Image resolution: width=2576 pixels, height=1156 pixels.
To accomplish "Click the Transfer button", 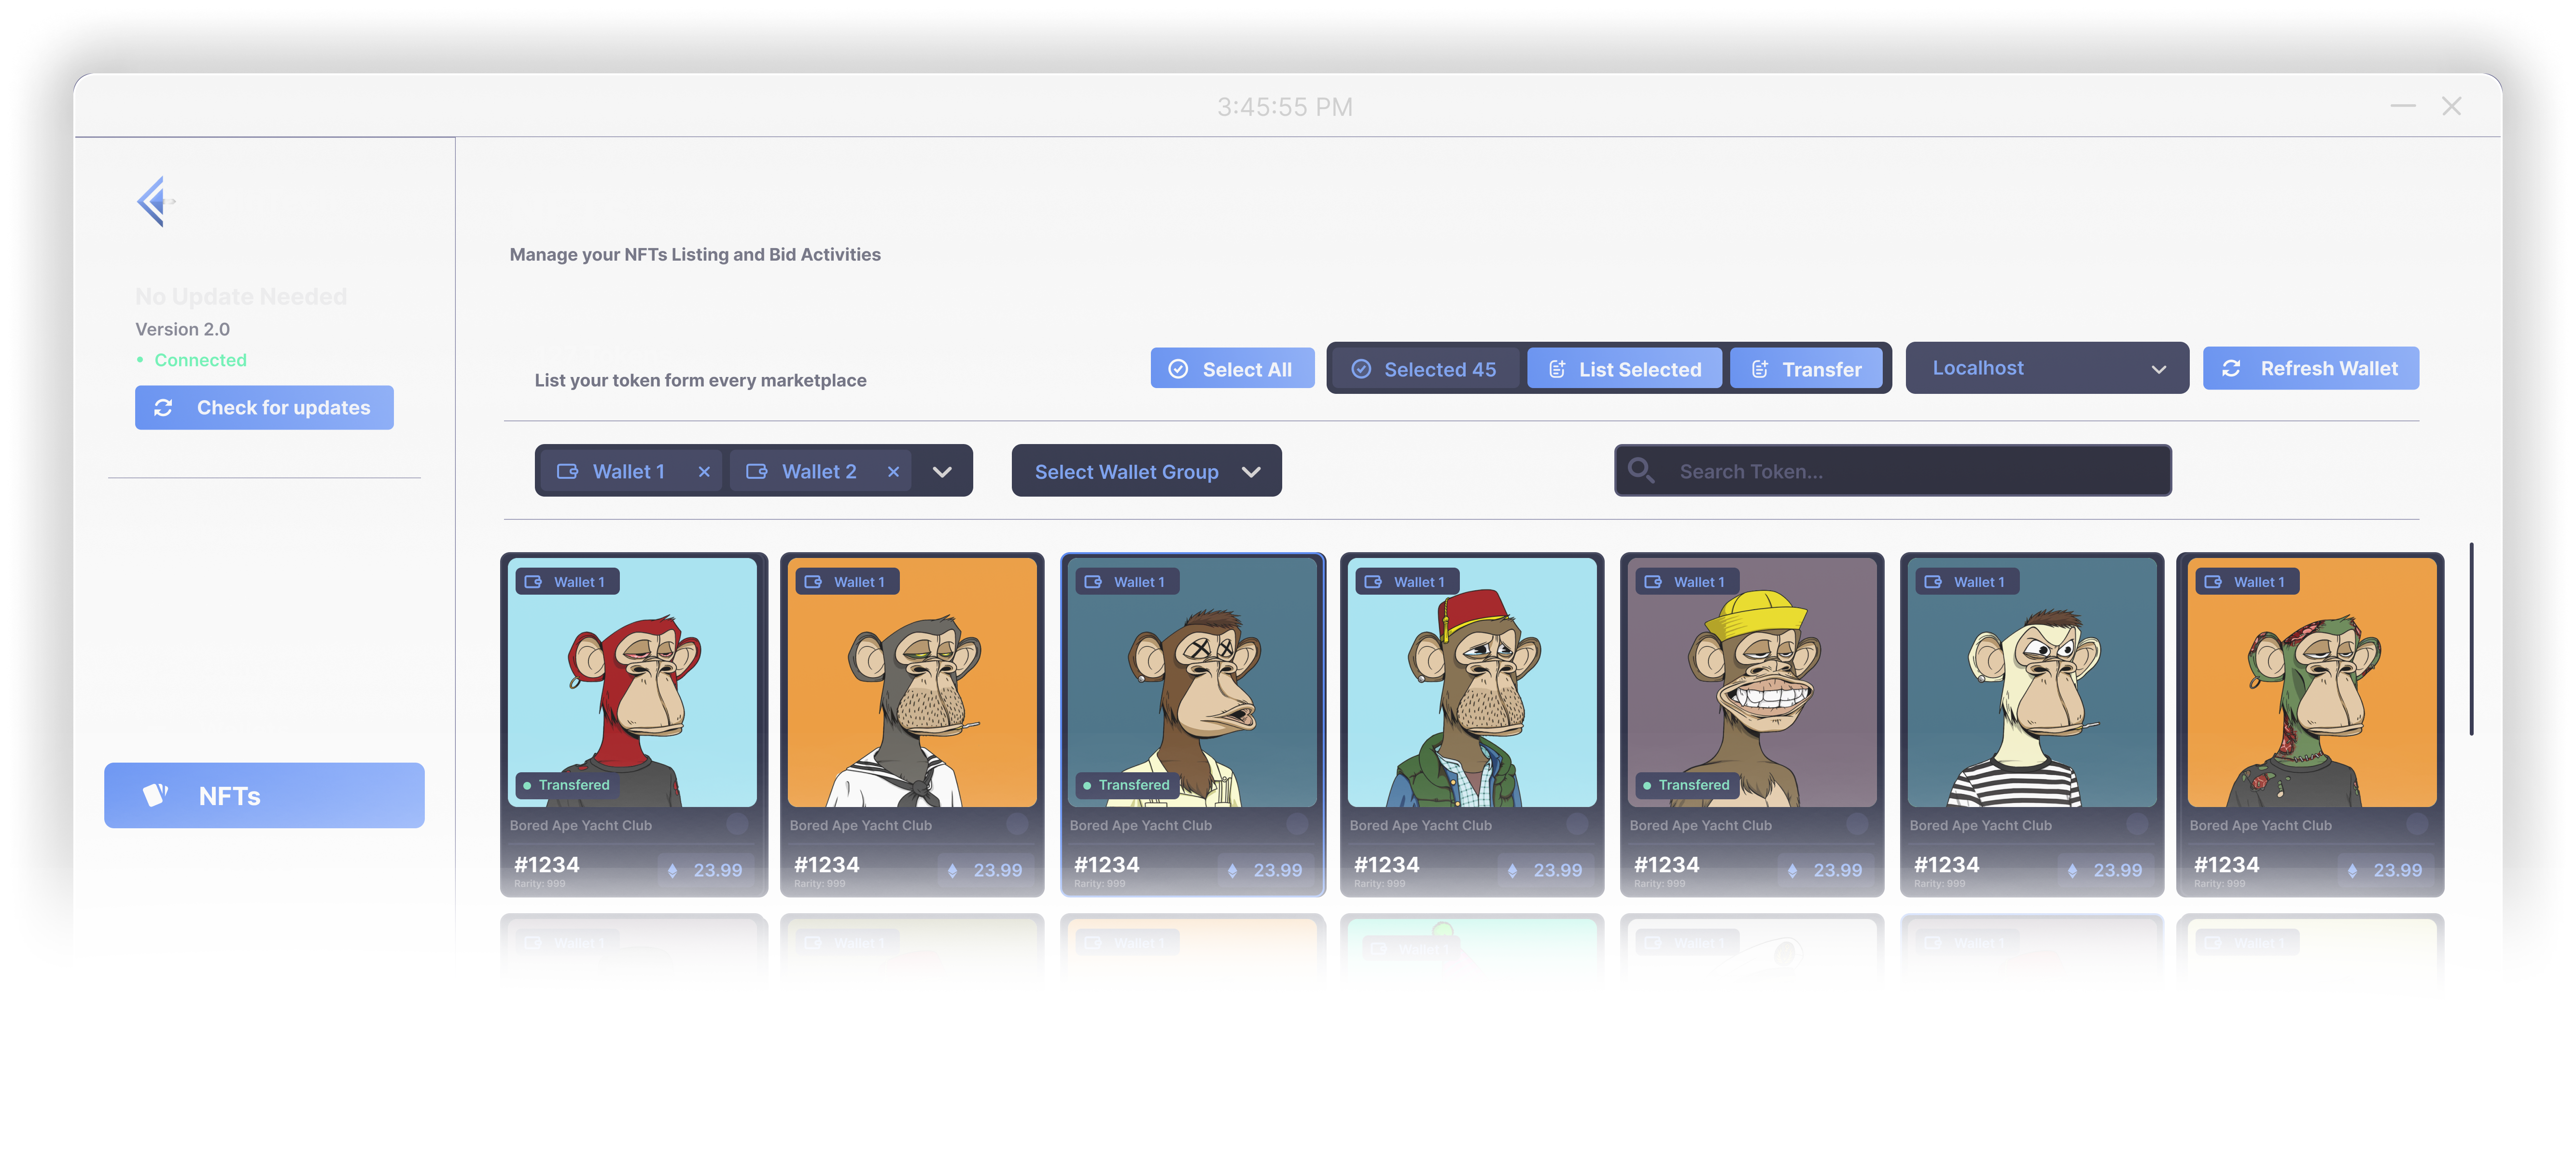I will tap(1806, 369).
